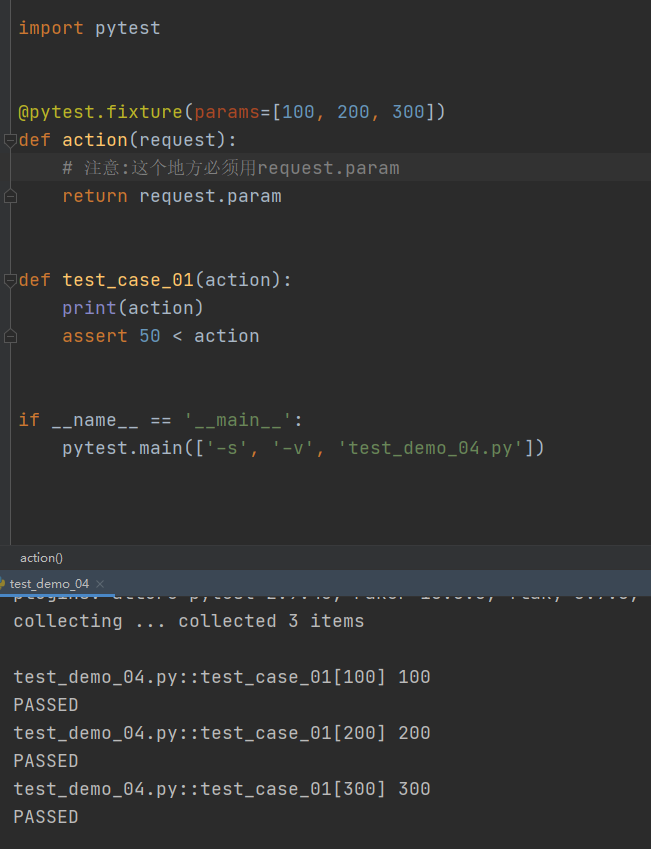Click PASSED under test_case_01[100]

46,705
